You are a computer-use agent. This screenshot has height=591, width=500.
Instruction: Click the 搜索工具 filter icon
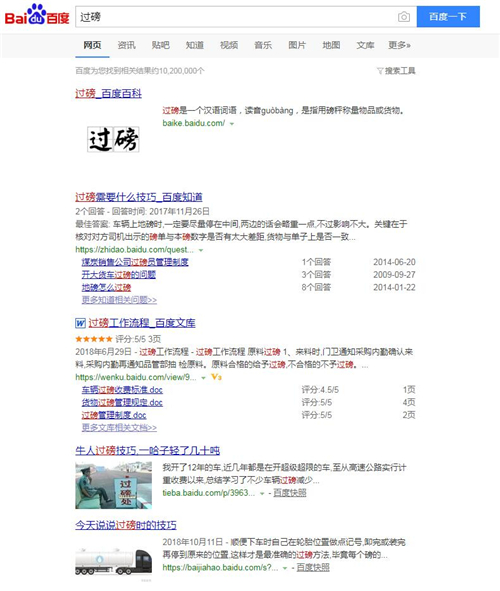380,71
